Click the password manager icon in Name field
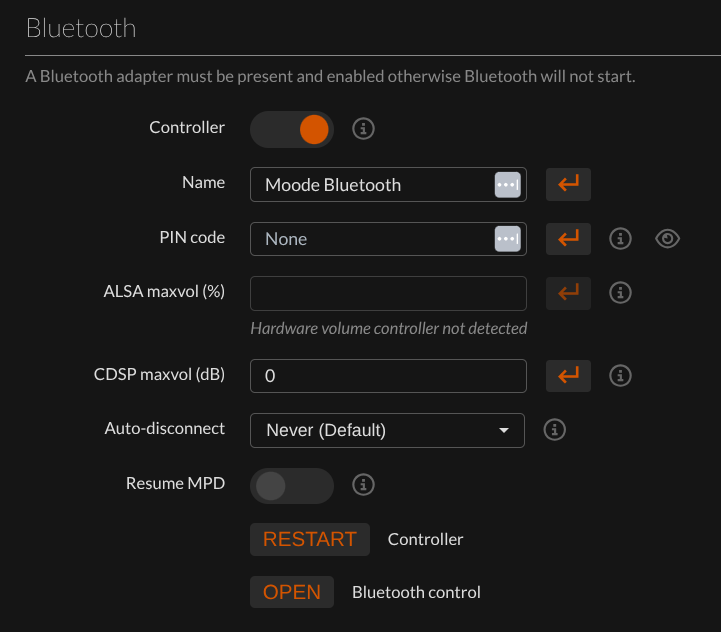 (x=508, y=185)
